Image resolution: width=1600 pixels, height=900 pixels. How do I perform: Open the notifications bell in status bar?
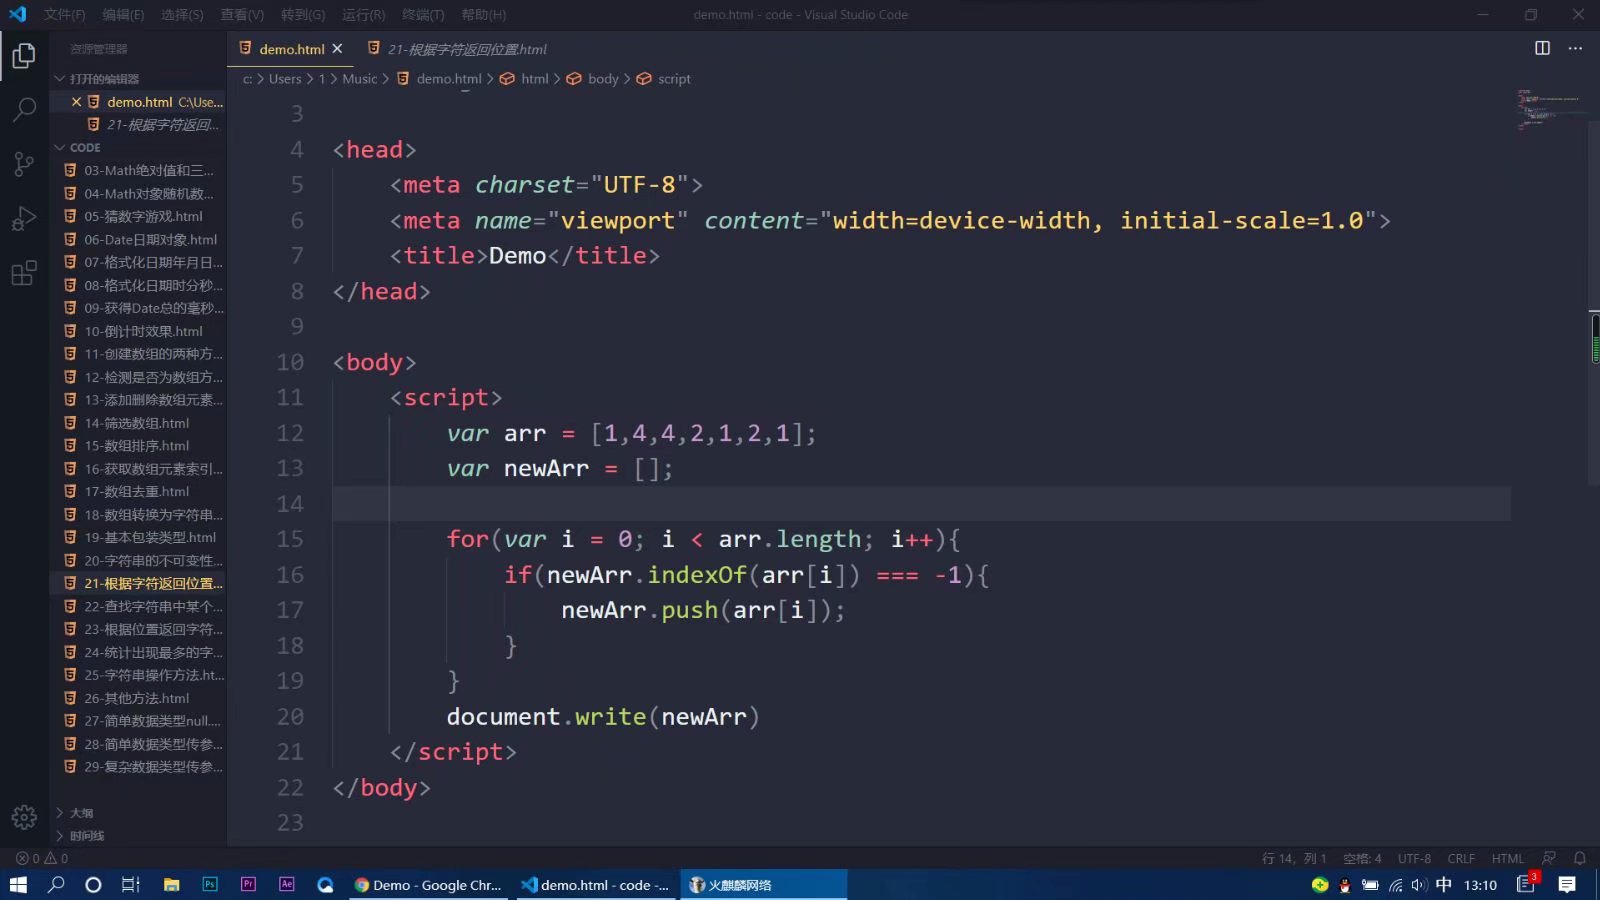(1580, 858)
